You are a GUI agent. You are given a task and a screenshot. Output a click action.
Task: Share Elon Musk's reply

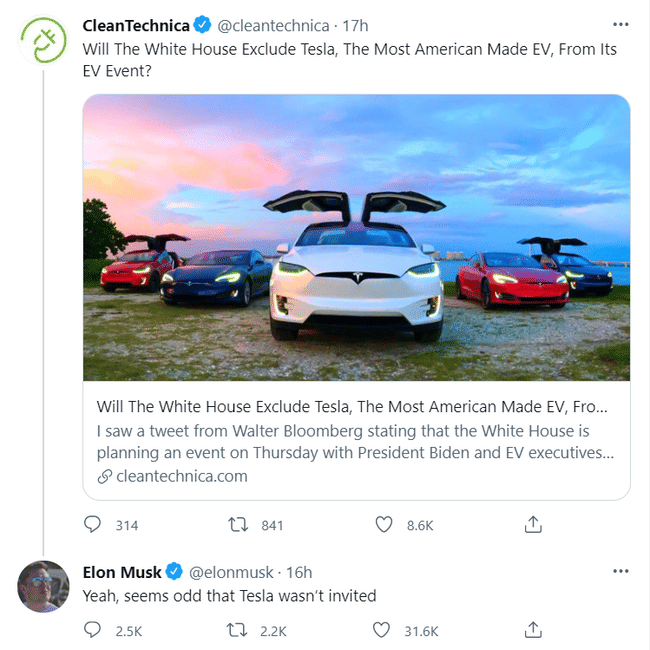point(533,630)
